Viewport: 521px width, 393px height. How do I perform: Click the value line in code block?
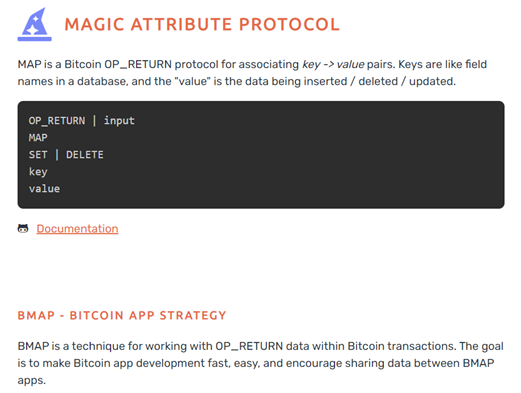click(x=44, y=189)
